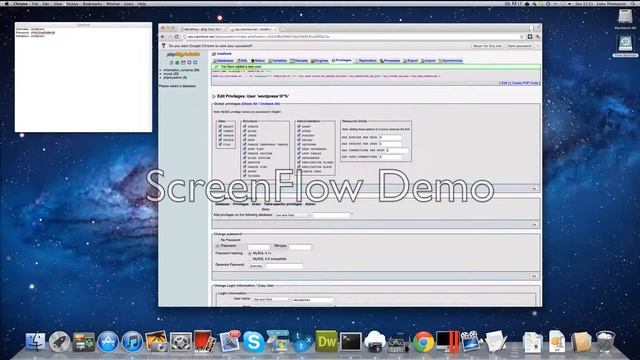Open the query window icon in phpMyAdmin sidebar
640x360 pixels.
click(x=183, y=62)
